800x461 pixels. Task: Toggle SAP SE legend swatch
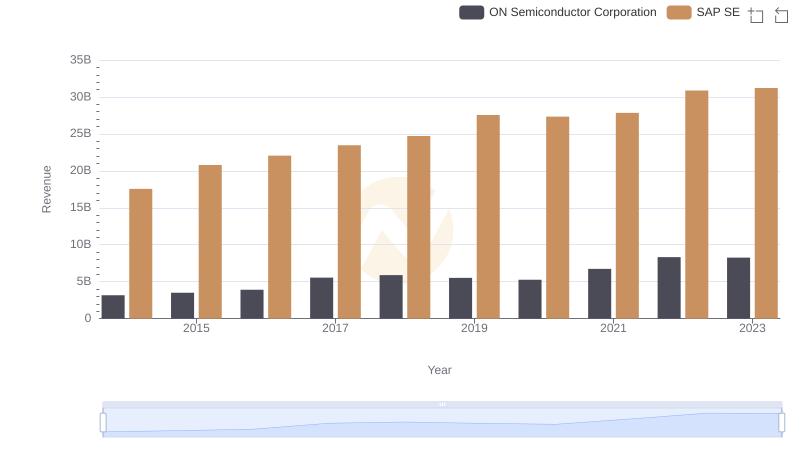pyautogui.click(x=679, y=12)
